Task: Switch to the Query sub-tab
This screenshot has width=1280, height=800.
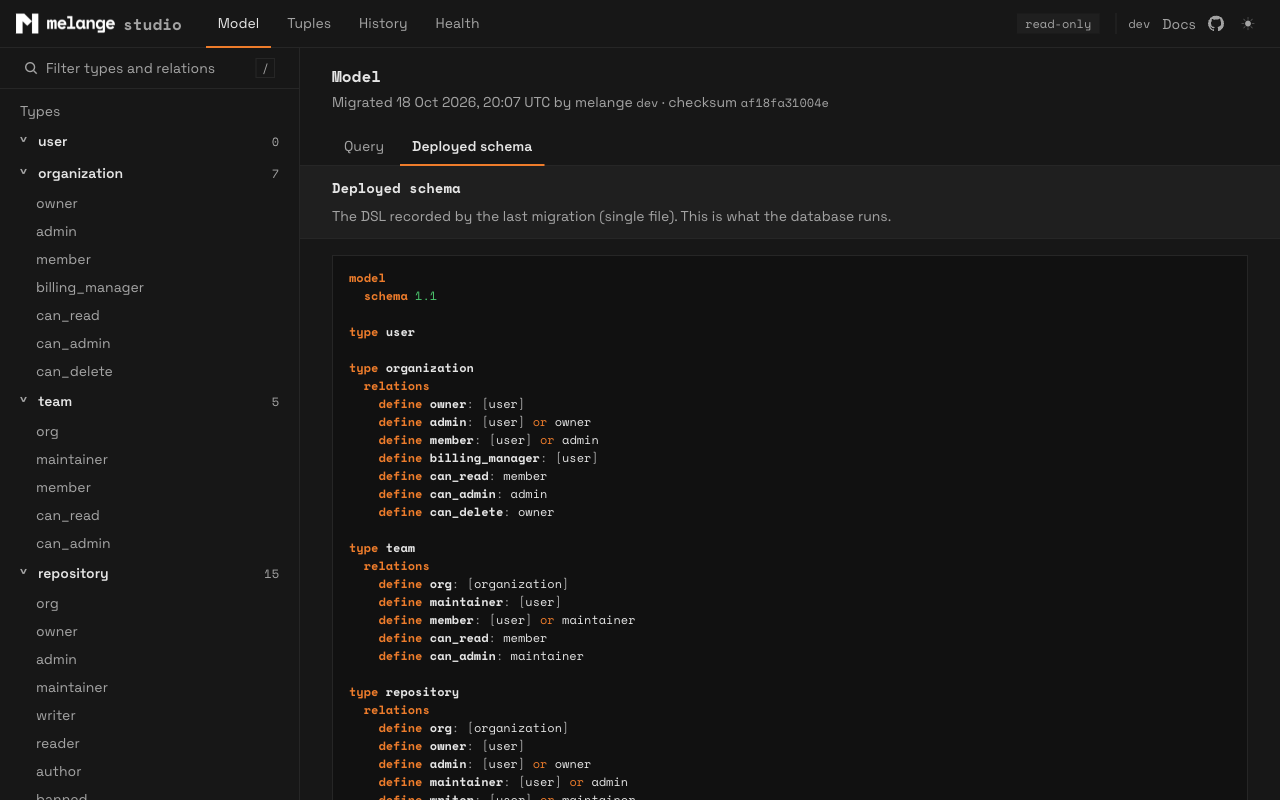Action: coord(364,146)
